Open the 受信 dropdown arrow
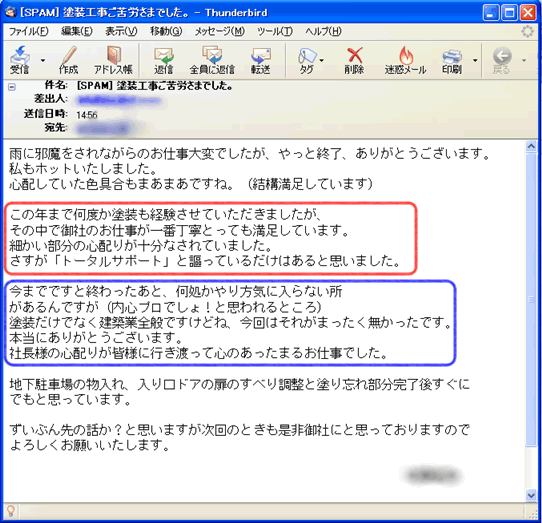The width and height of the screenshot is (542, 523). point(43,60)
